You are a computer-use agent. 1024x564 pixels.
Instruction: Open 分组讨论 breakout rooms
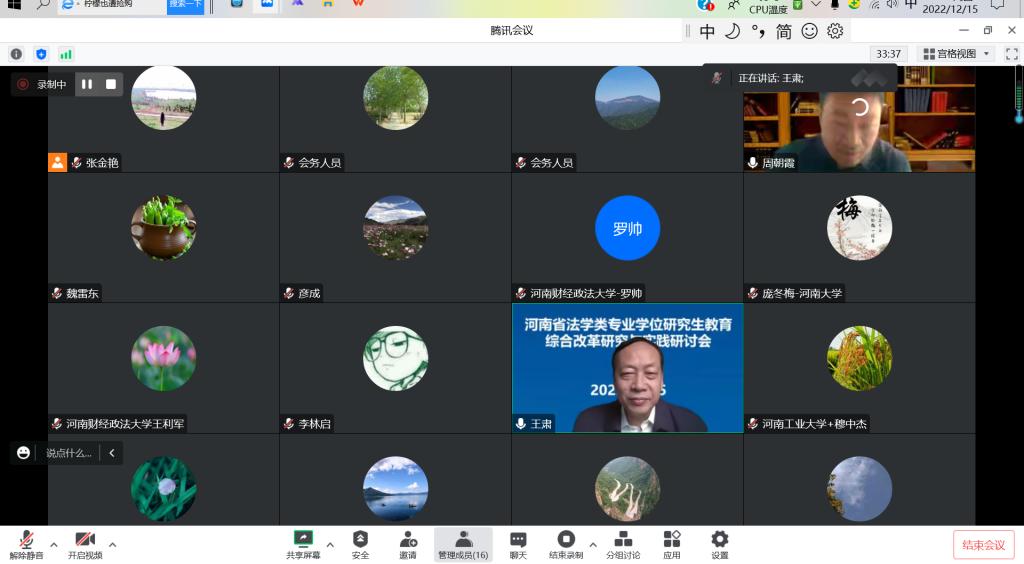[x=622, y=544]
